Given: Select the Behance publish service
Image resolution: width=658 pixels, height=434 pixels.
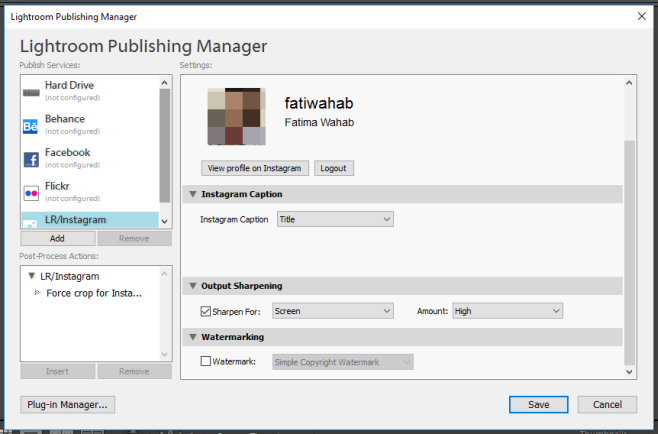Looking at the screenshot, I should coord(90,125).
